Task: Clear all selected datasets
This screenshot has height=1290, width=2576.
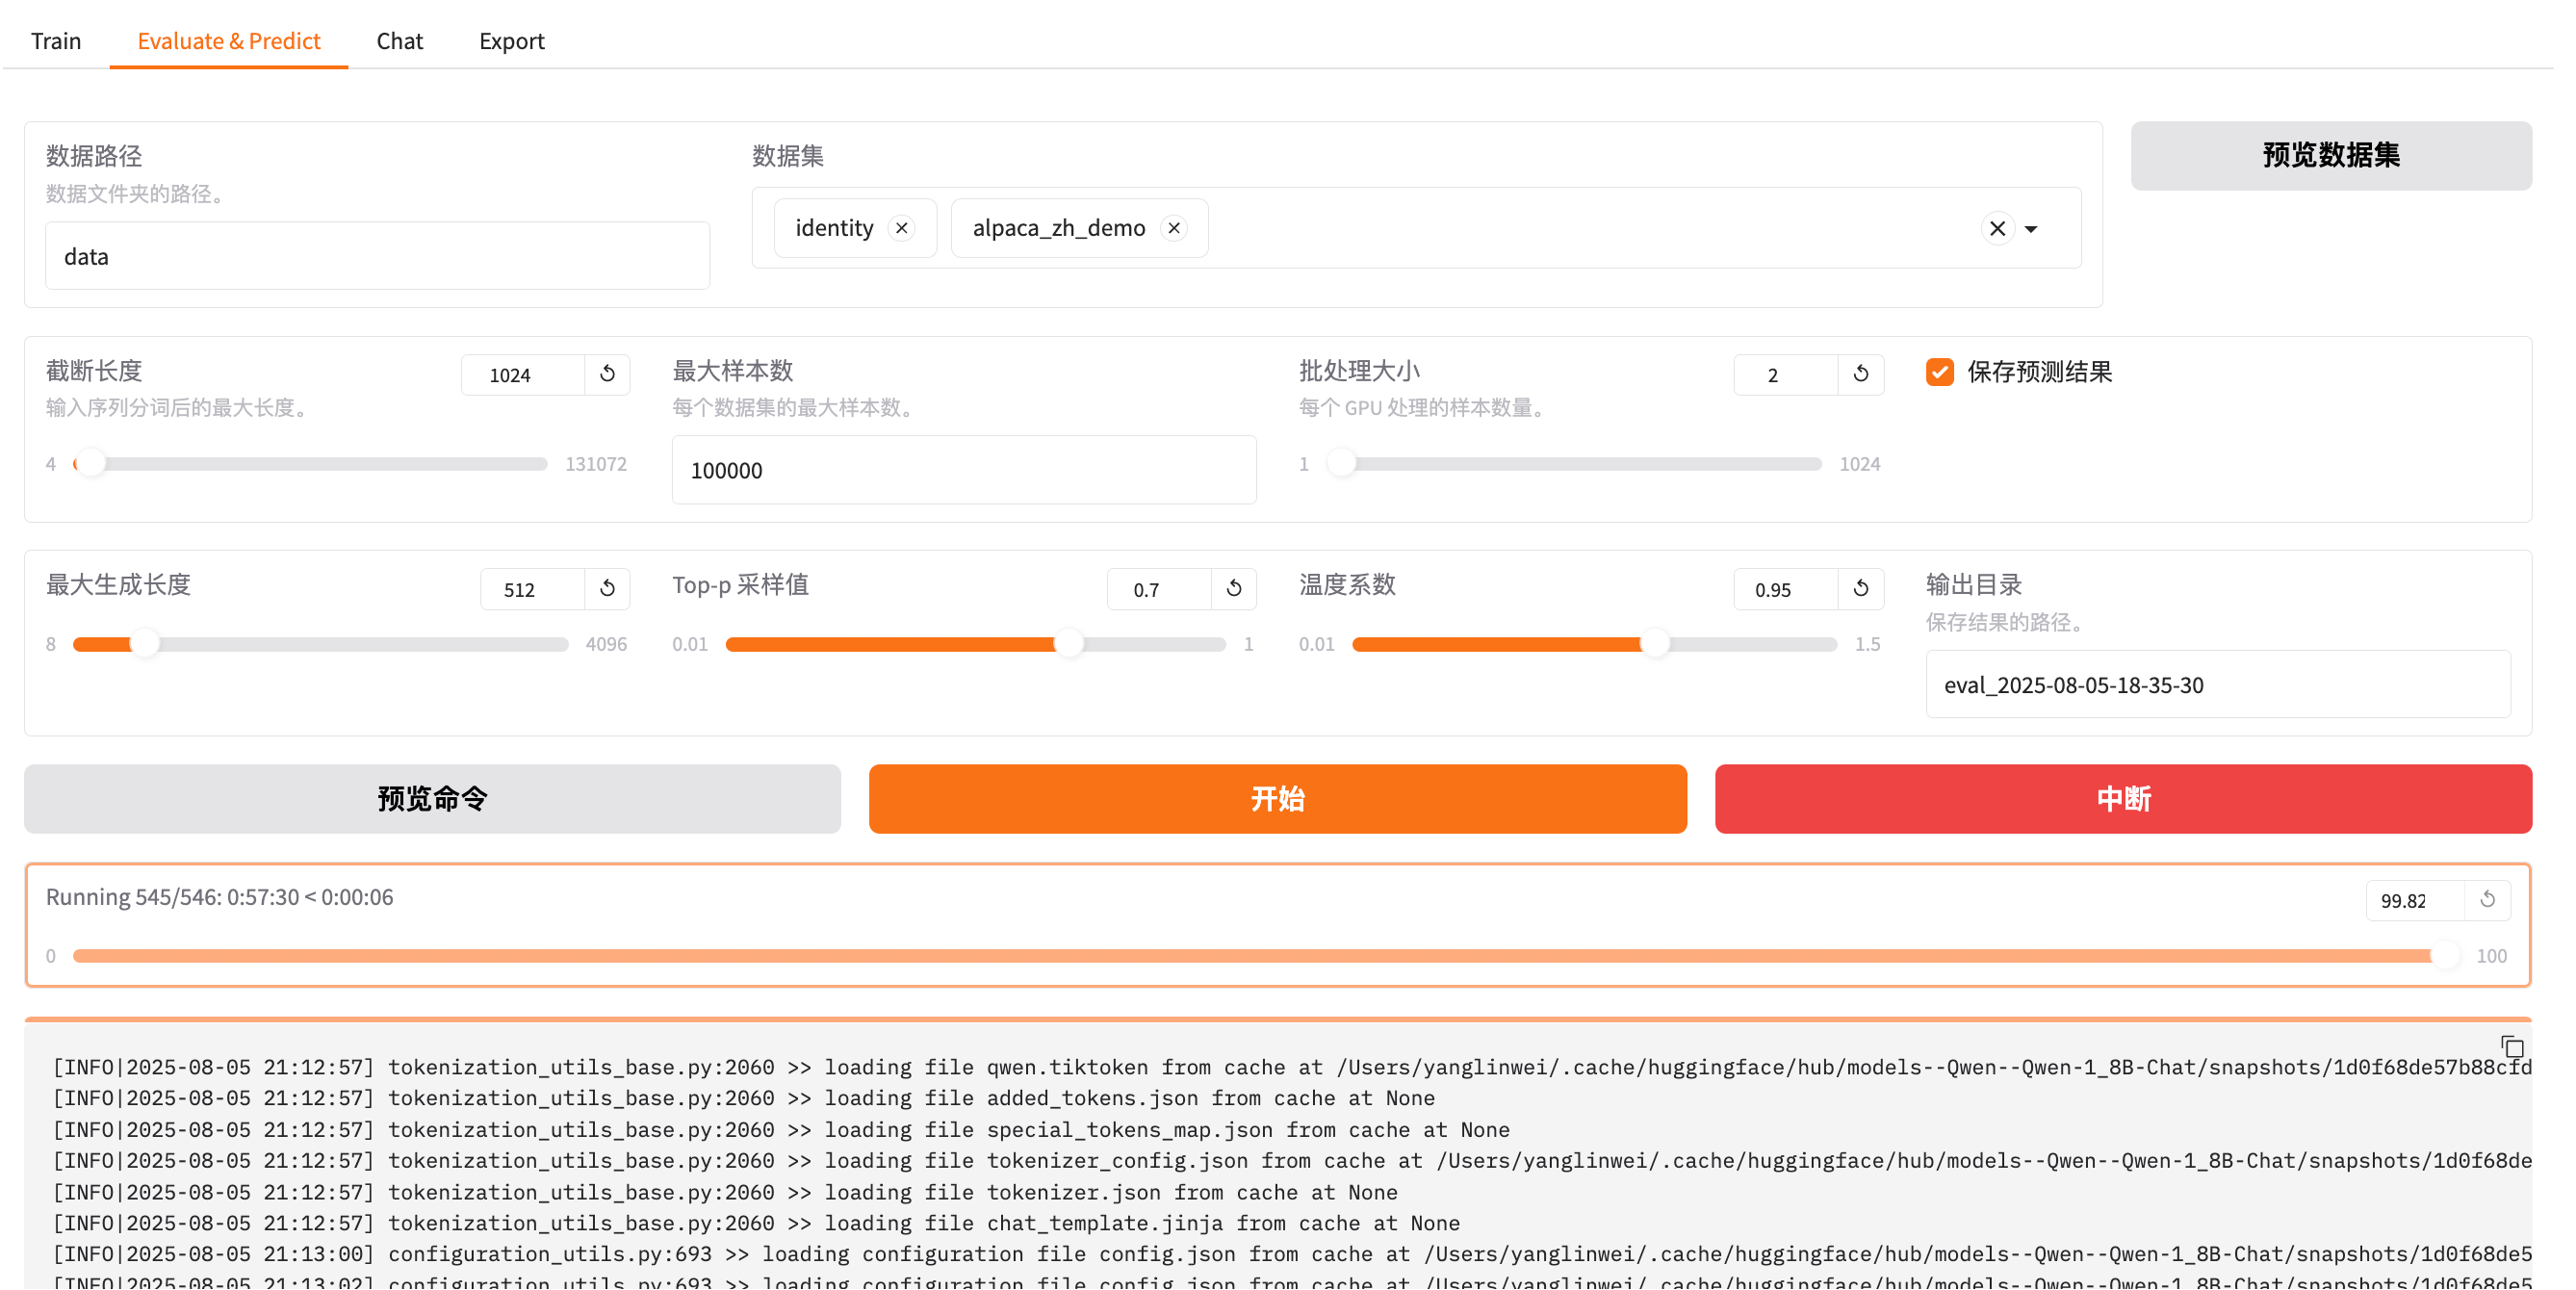Action: 1997,229
